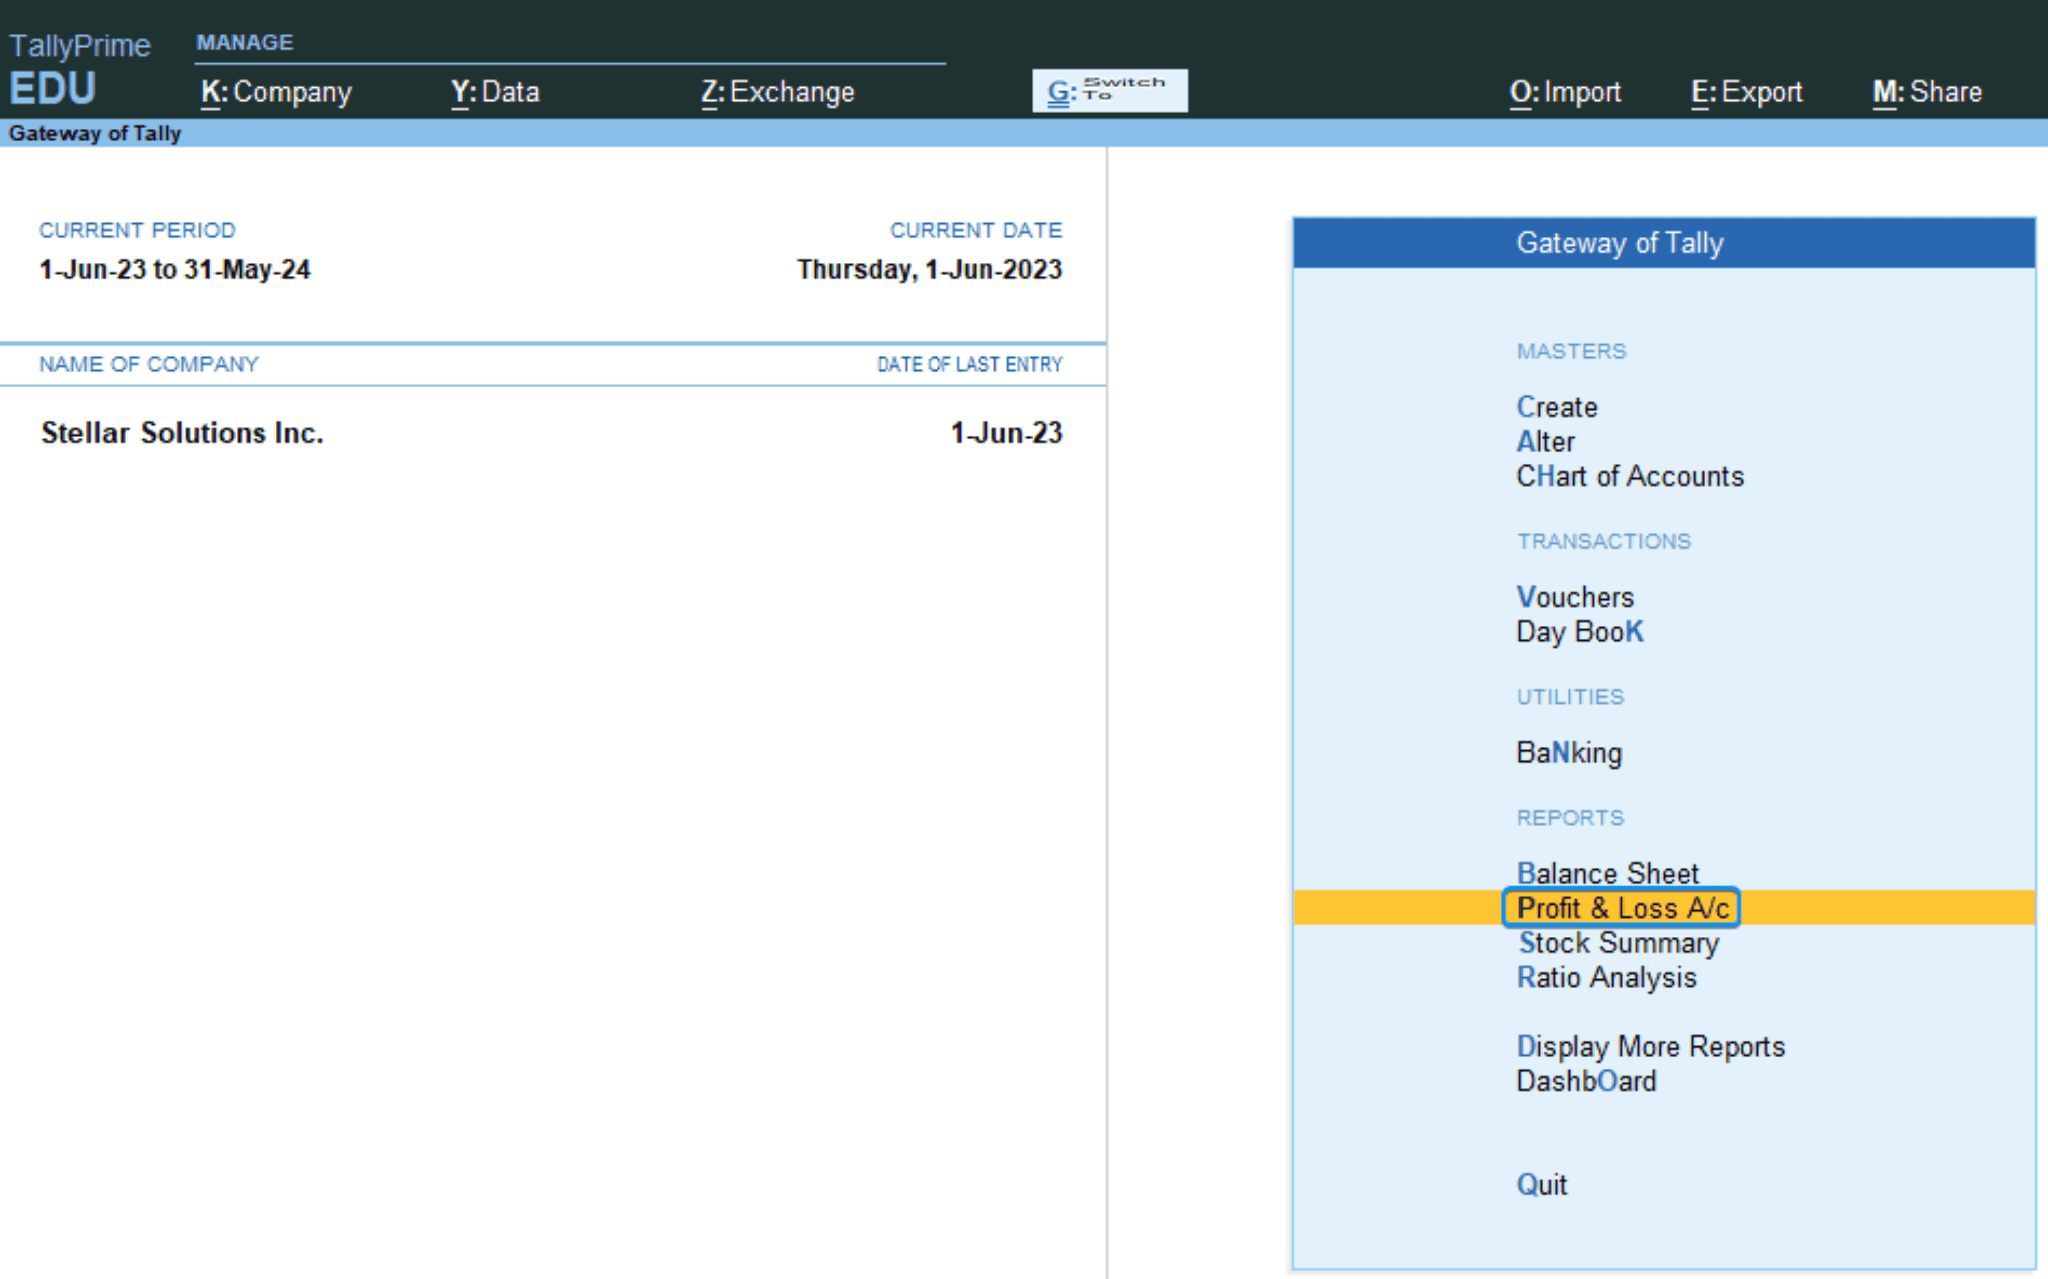2048x1279 pixels.
Task: Open Banking utilities
Action: point(1569,753)
